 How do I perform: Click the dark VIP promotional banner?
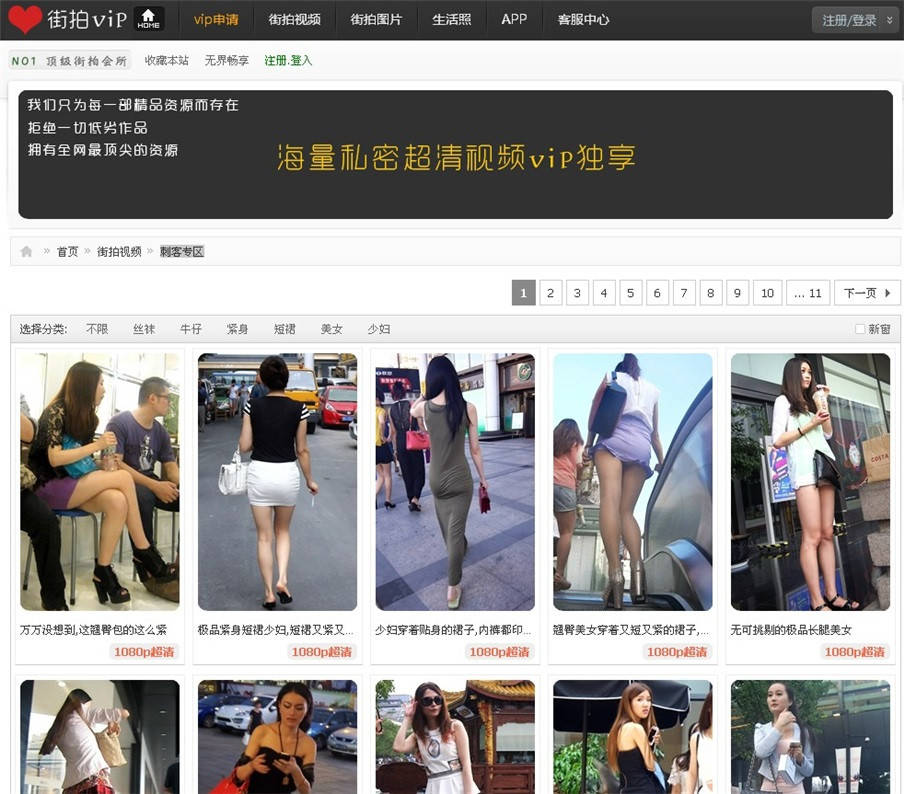[x=455, y=154]
